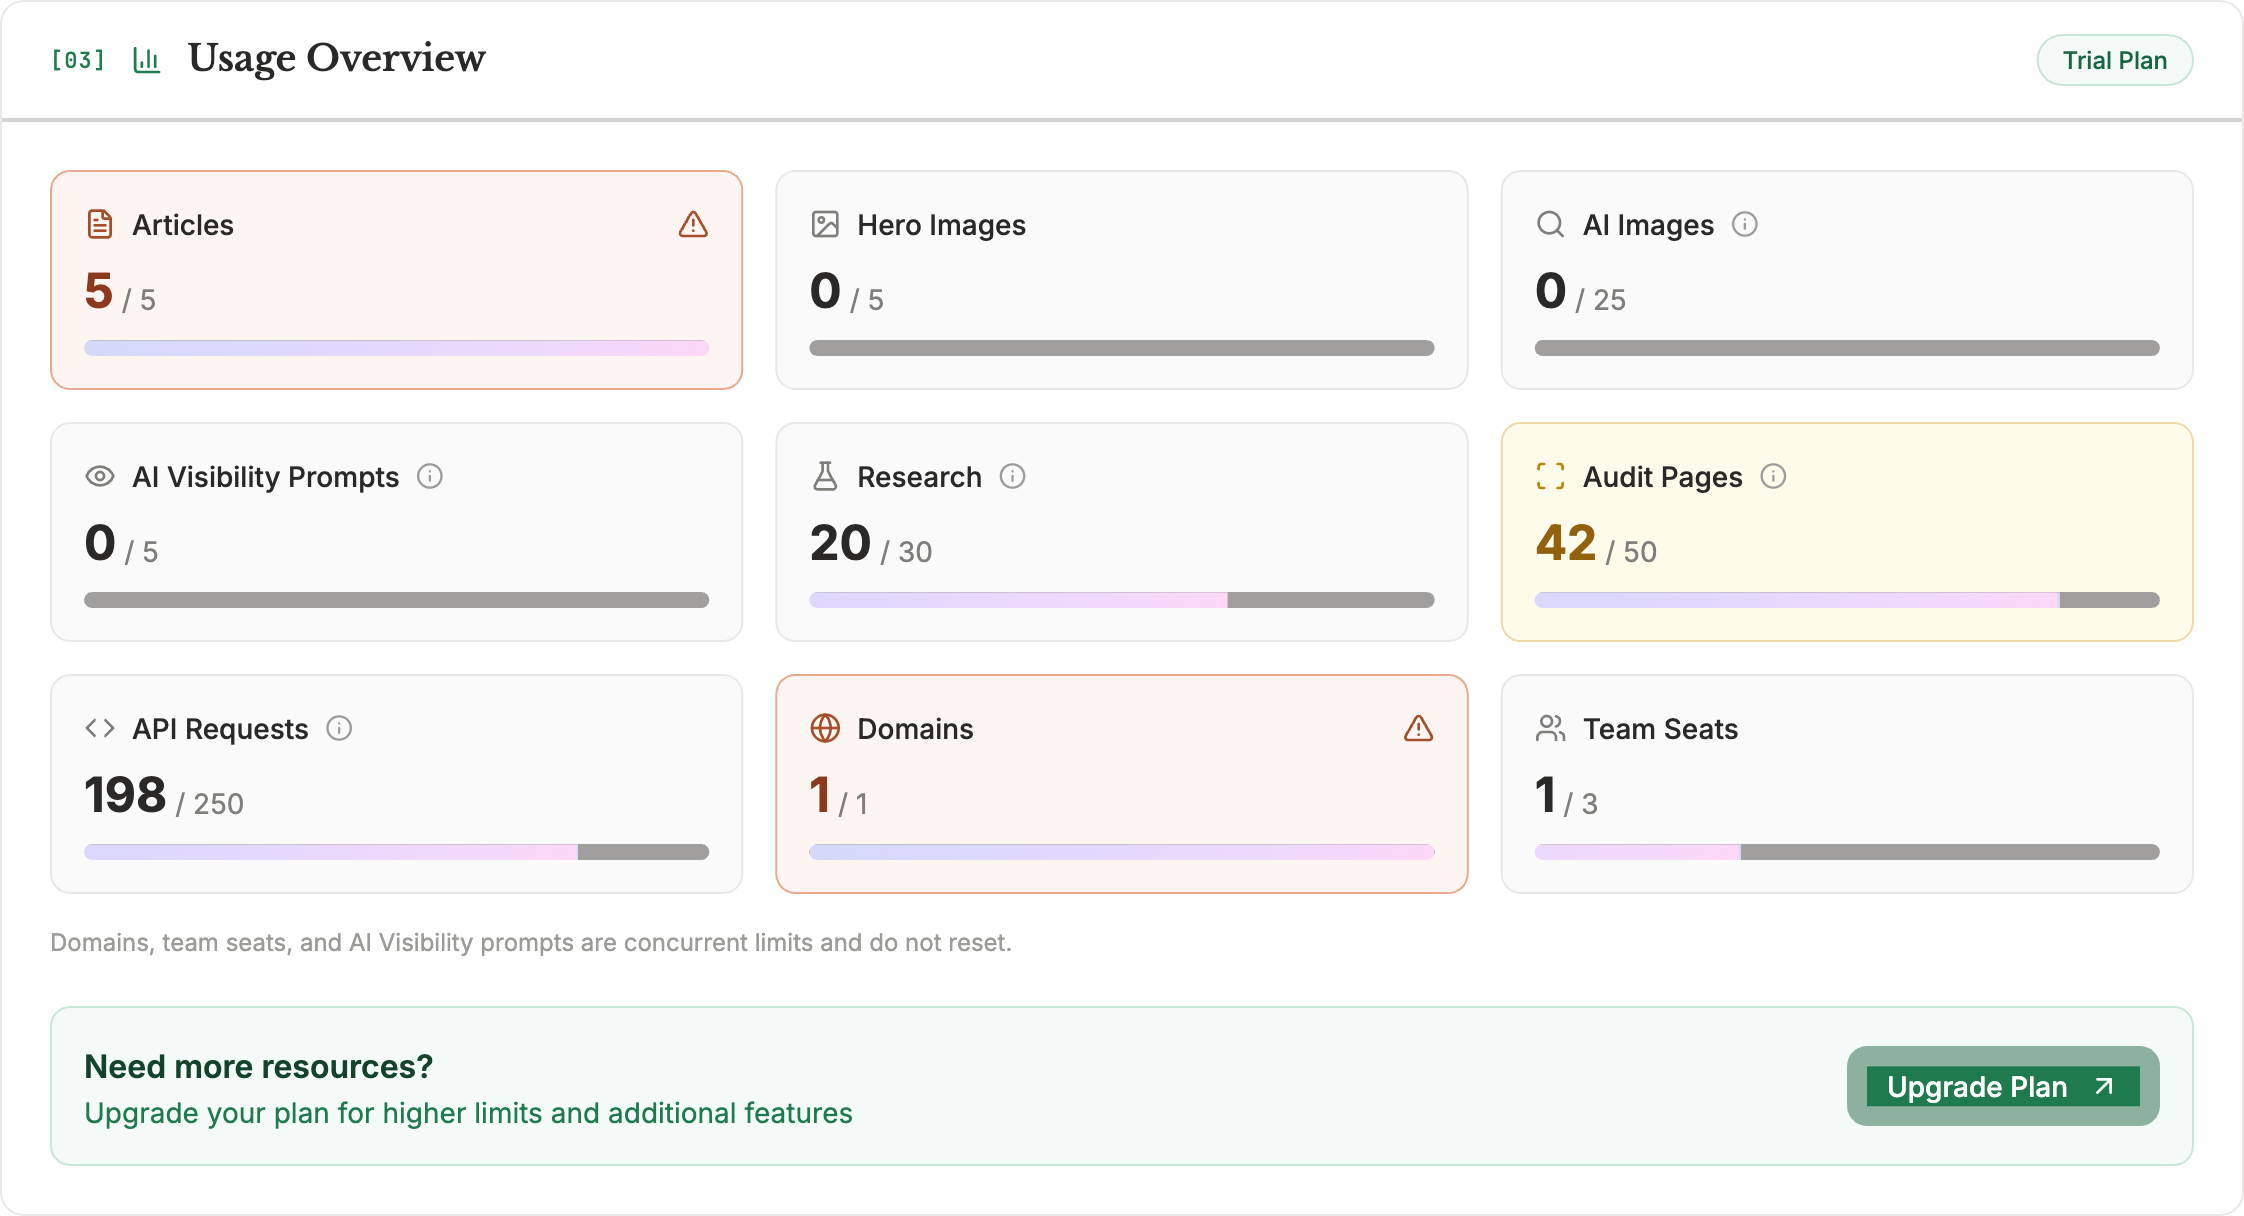
Task: Click the '20' Research usage value
Action: tap(841, 543)
